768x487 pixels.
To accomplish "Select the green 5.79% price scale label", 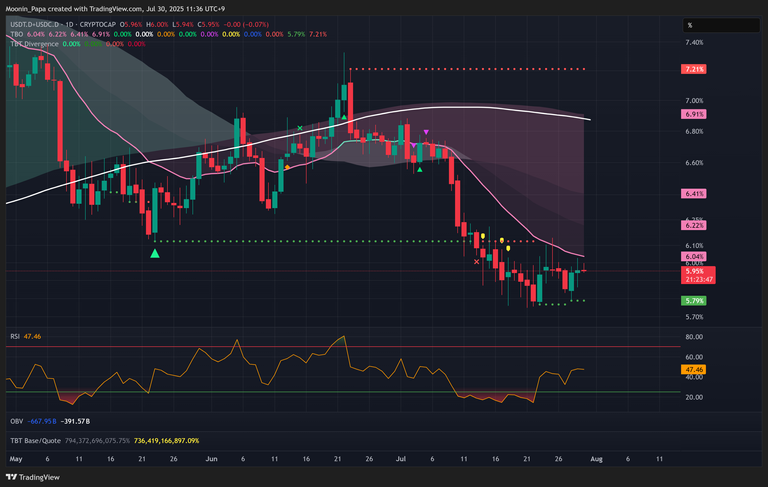I will coord(694,301).
